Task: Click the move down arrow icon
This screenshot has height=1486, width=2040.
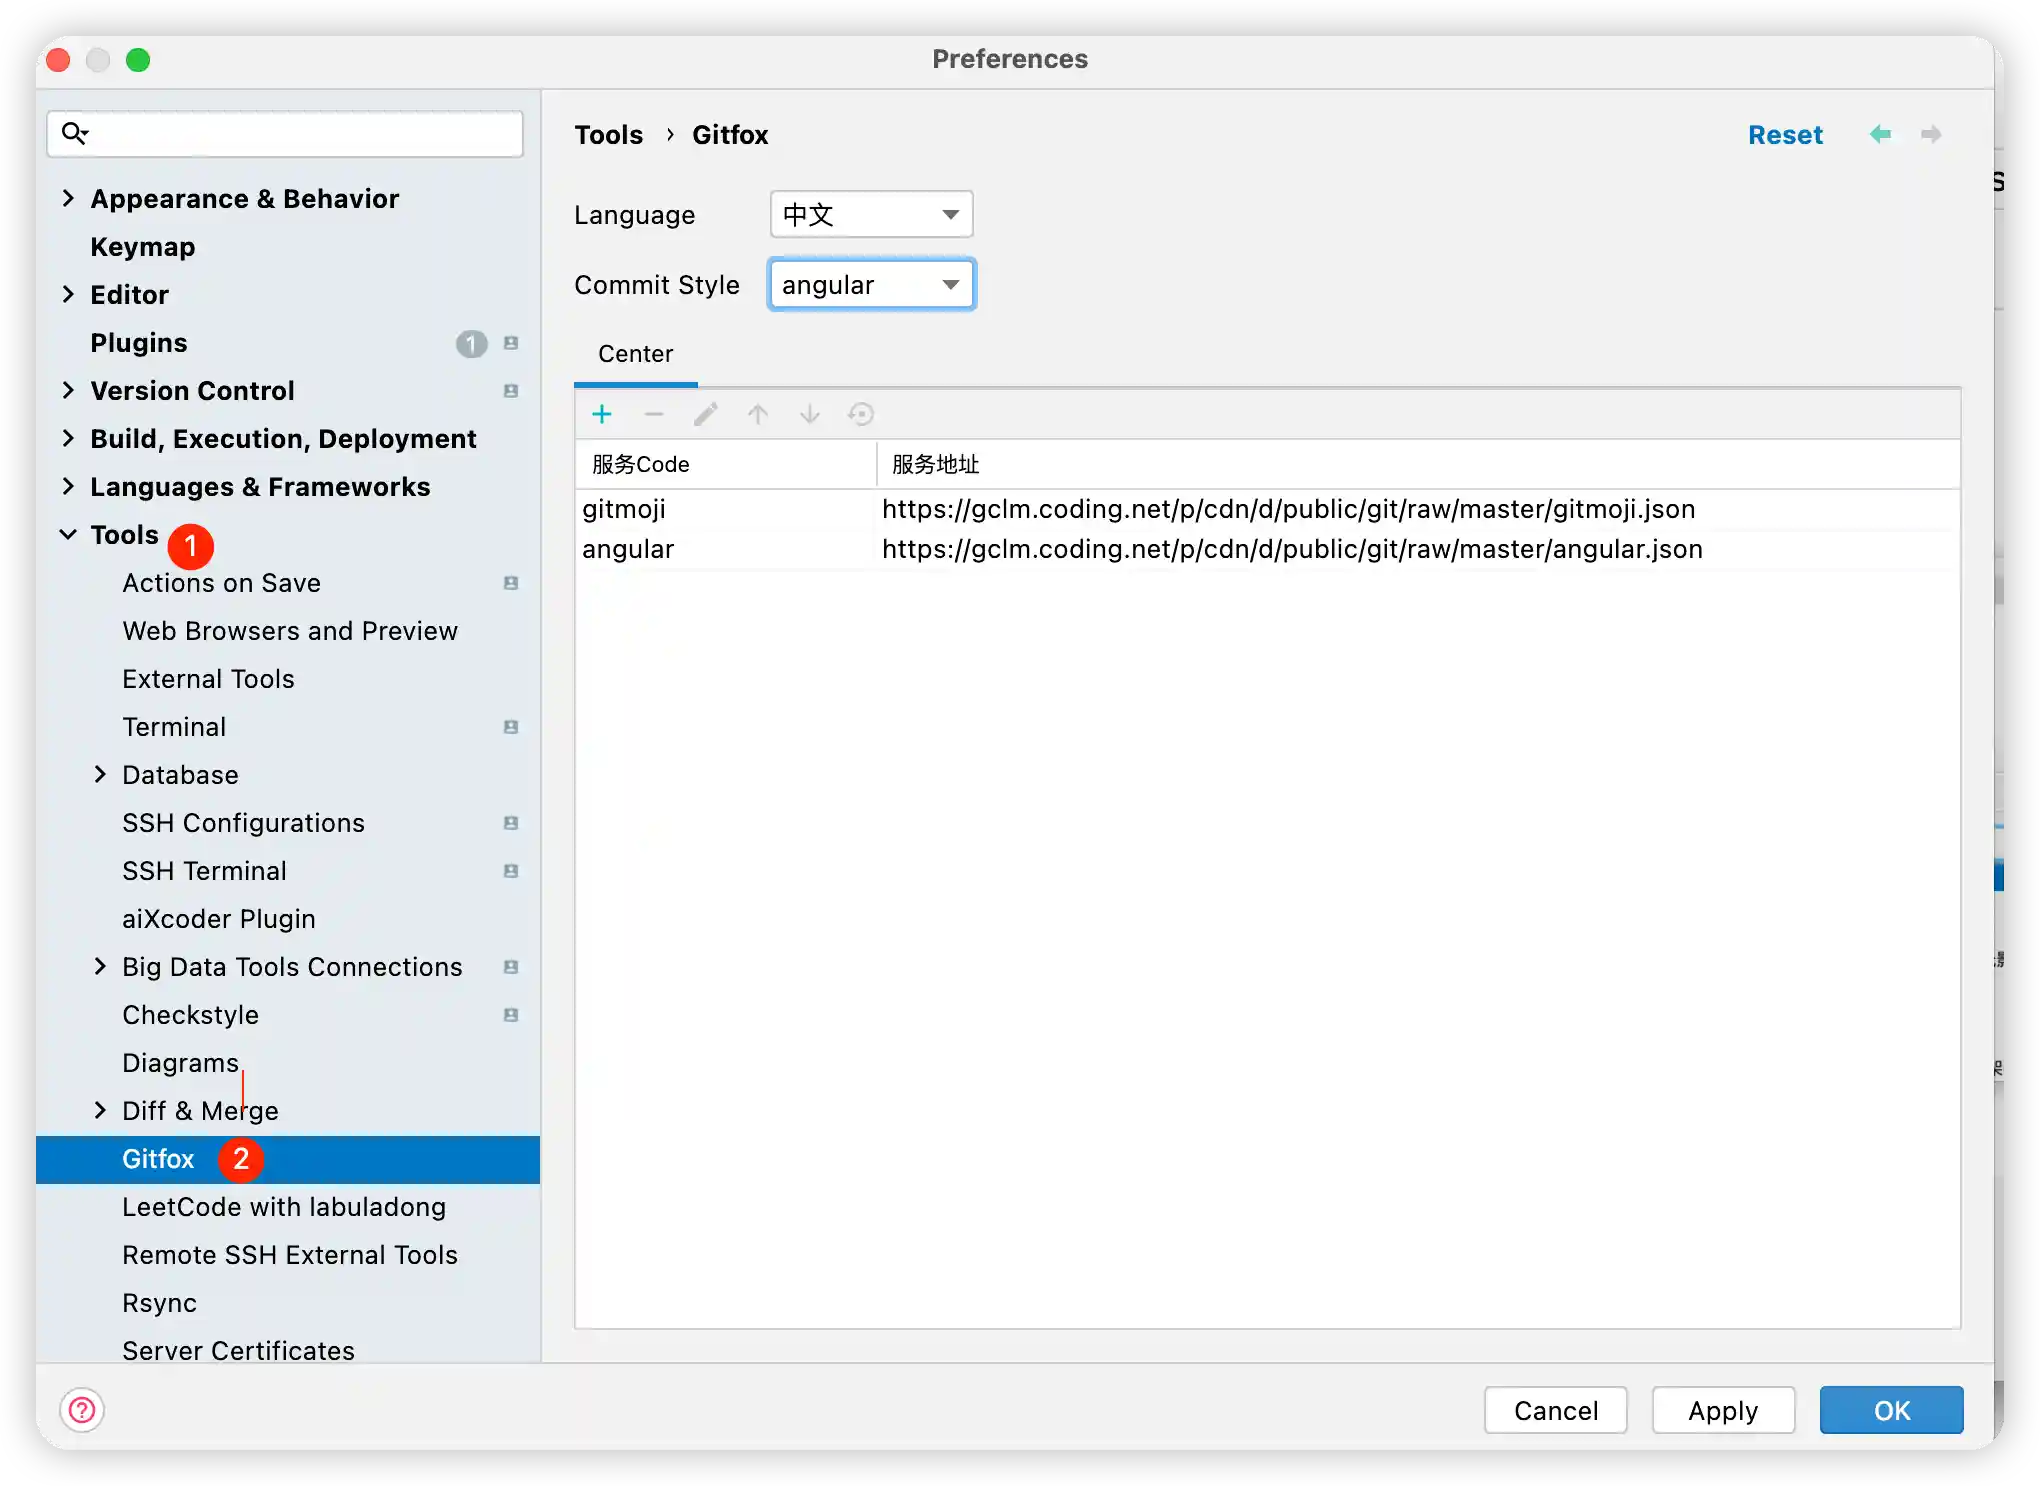Action: (810, 414)
